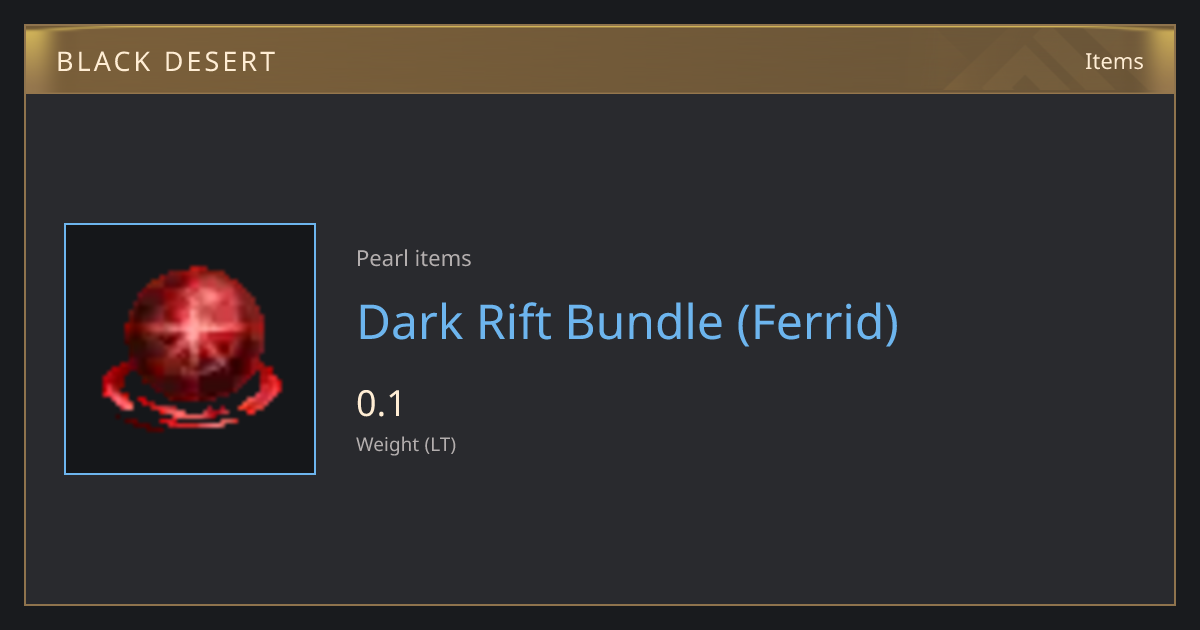Click the red Dark Rift orb icon
The height and width of the screenshot is (630, 1200).
(190, 349)
